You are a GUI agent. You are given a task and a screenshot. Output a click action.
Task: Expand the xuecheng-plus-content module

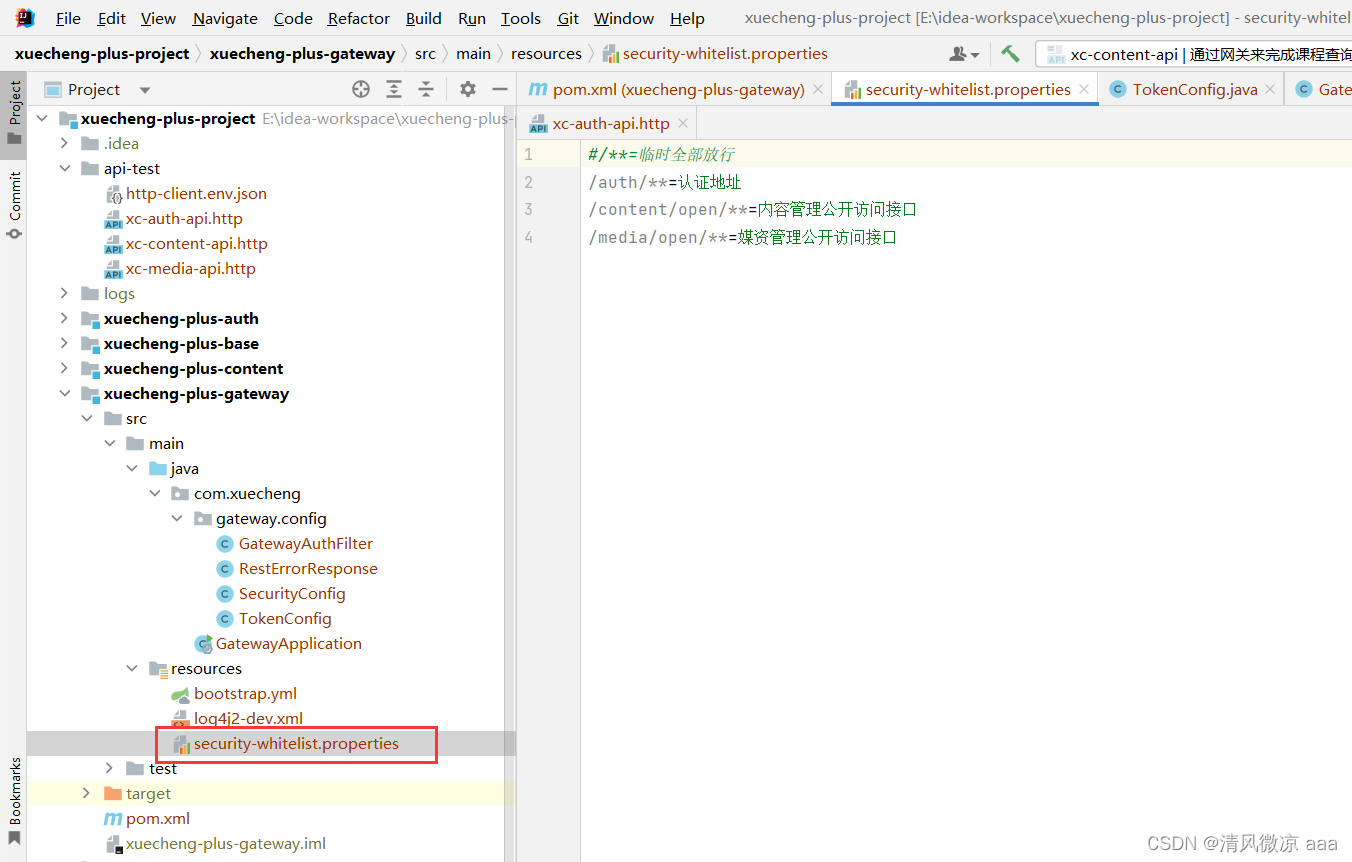coord(65,368)
